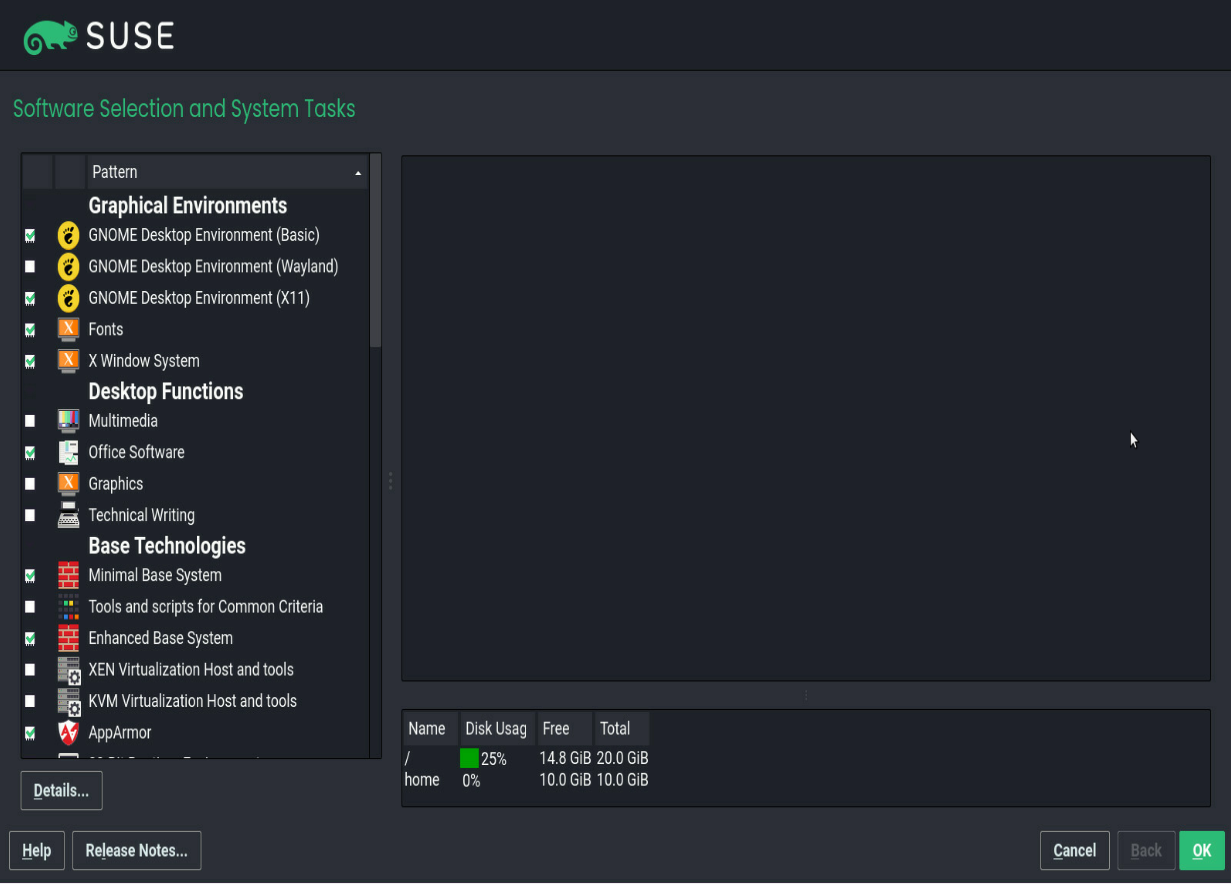Click the Minimal Base System brick icon
1231x884 pixels.
68,575
